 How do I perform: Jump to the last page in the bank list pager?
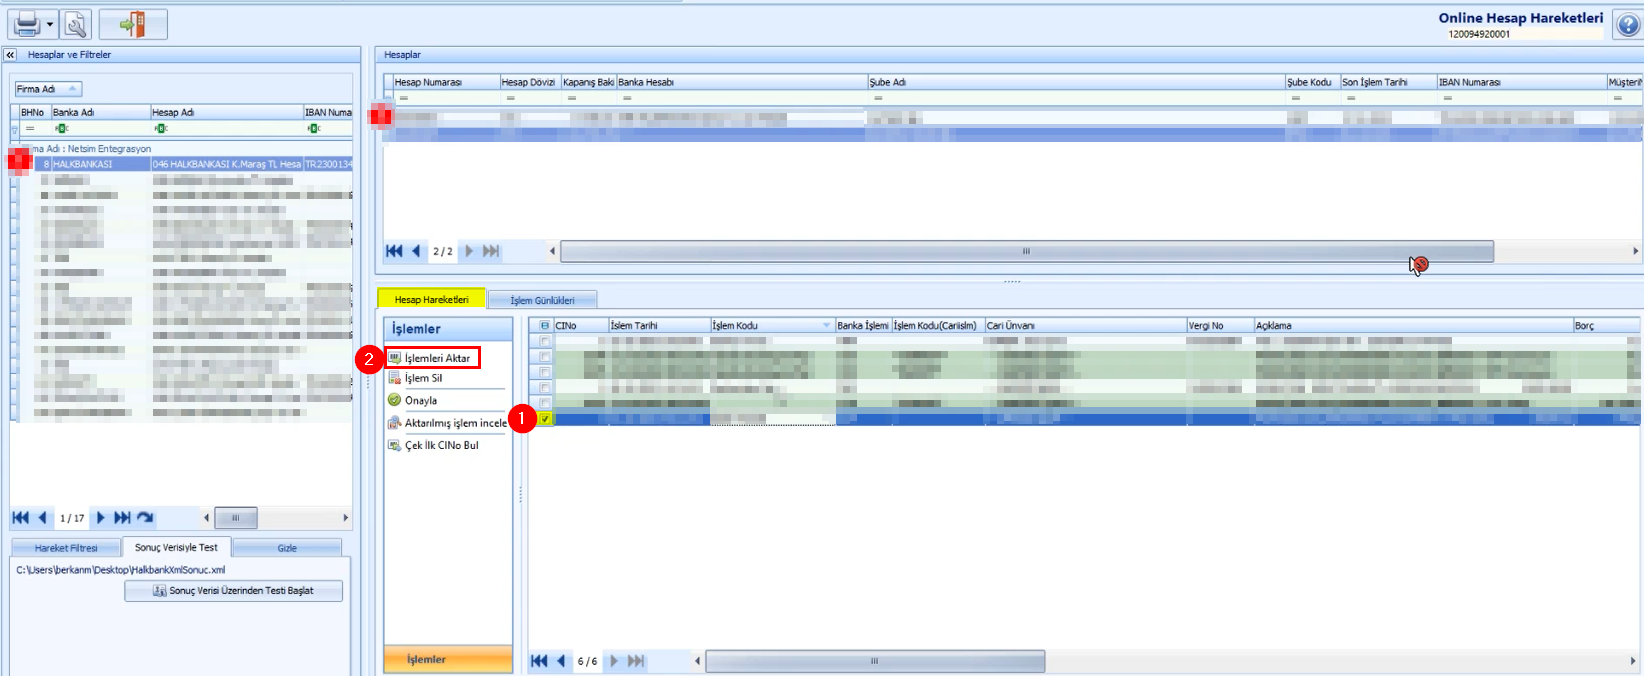[122, 518]
